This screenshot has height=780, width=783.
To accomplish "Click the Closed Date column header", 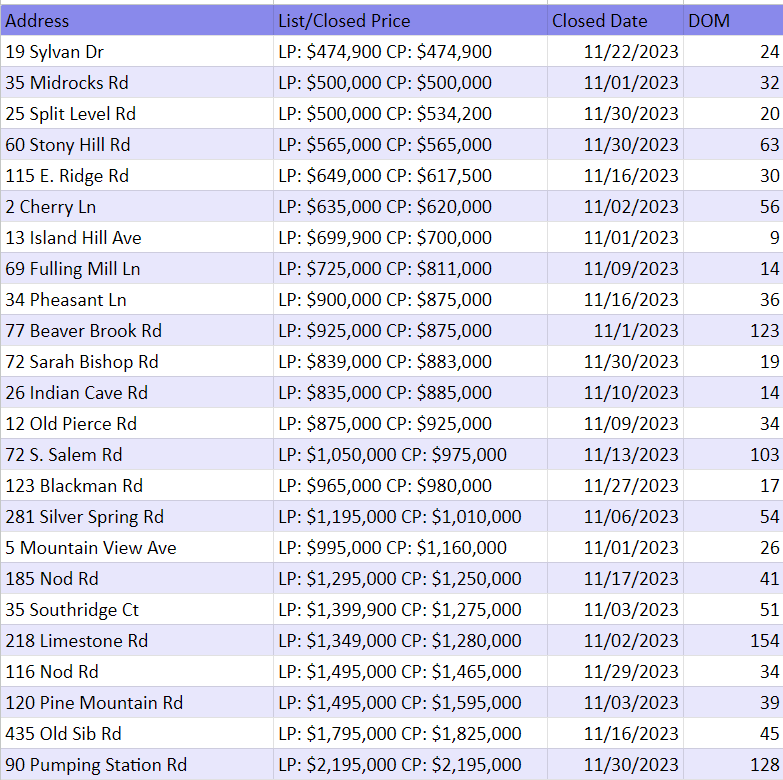I will tap(599, 20).
